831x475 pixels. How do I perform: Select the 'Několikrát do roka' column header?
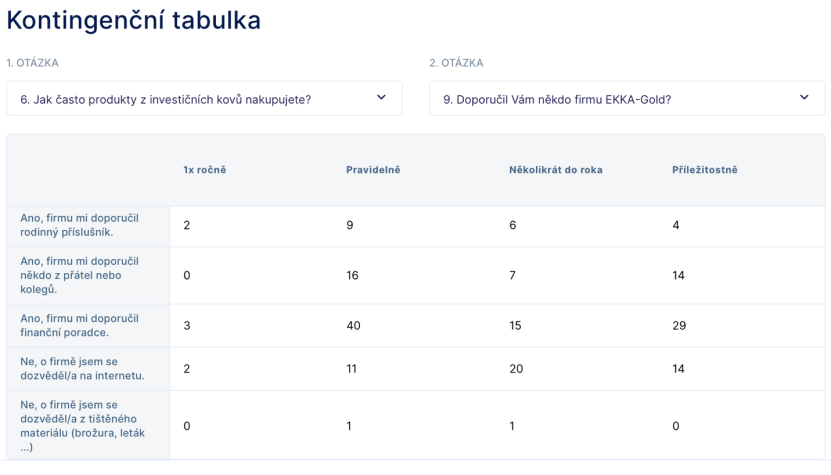(555, 170)
